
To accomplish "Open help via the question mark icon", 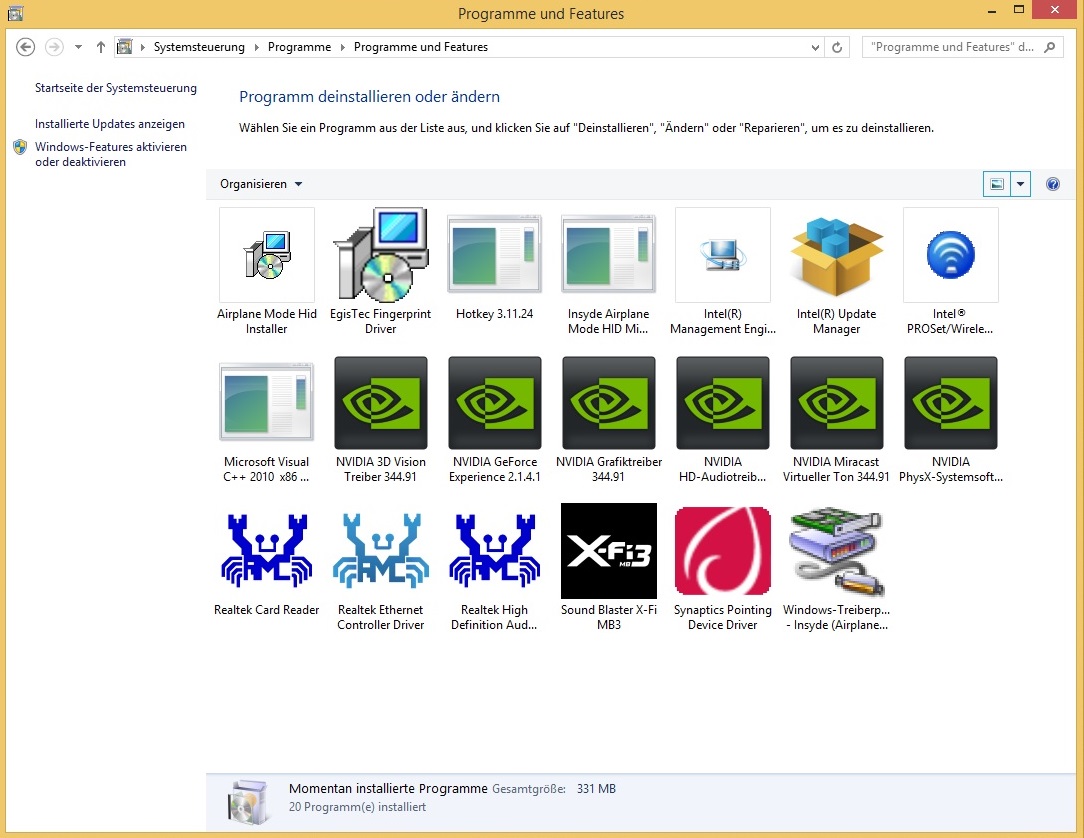I will click(x=1053, y=184).
